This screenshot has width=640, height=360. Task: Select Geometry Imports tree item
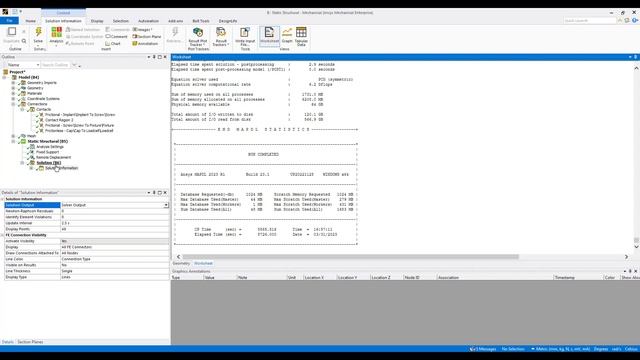point(42,82)
